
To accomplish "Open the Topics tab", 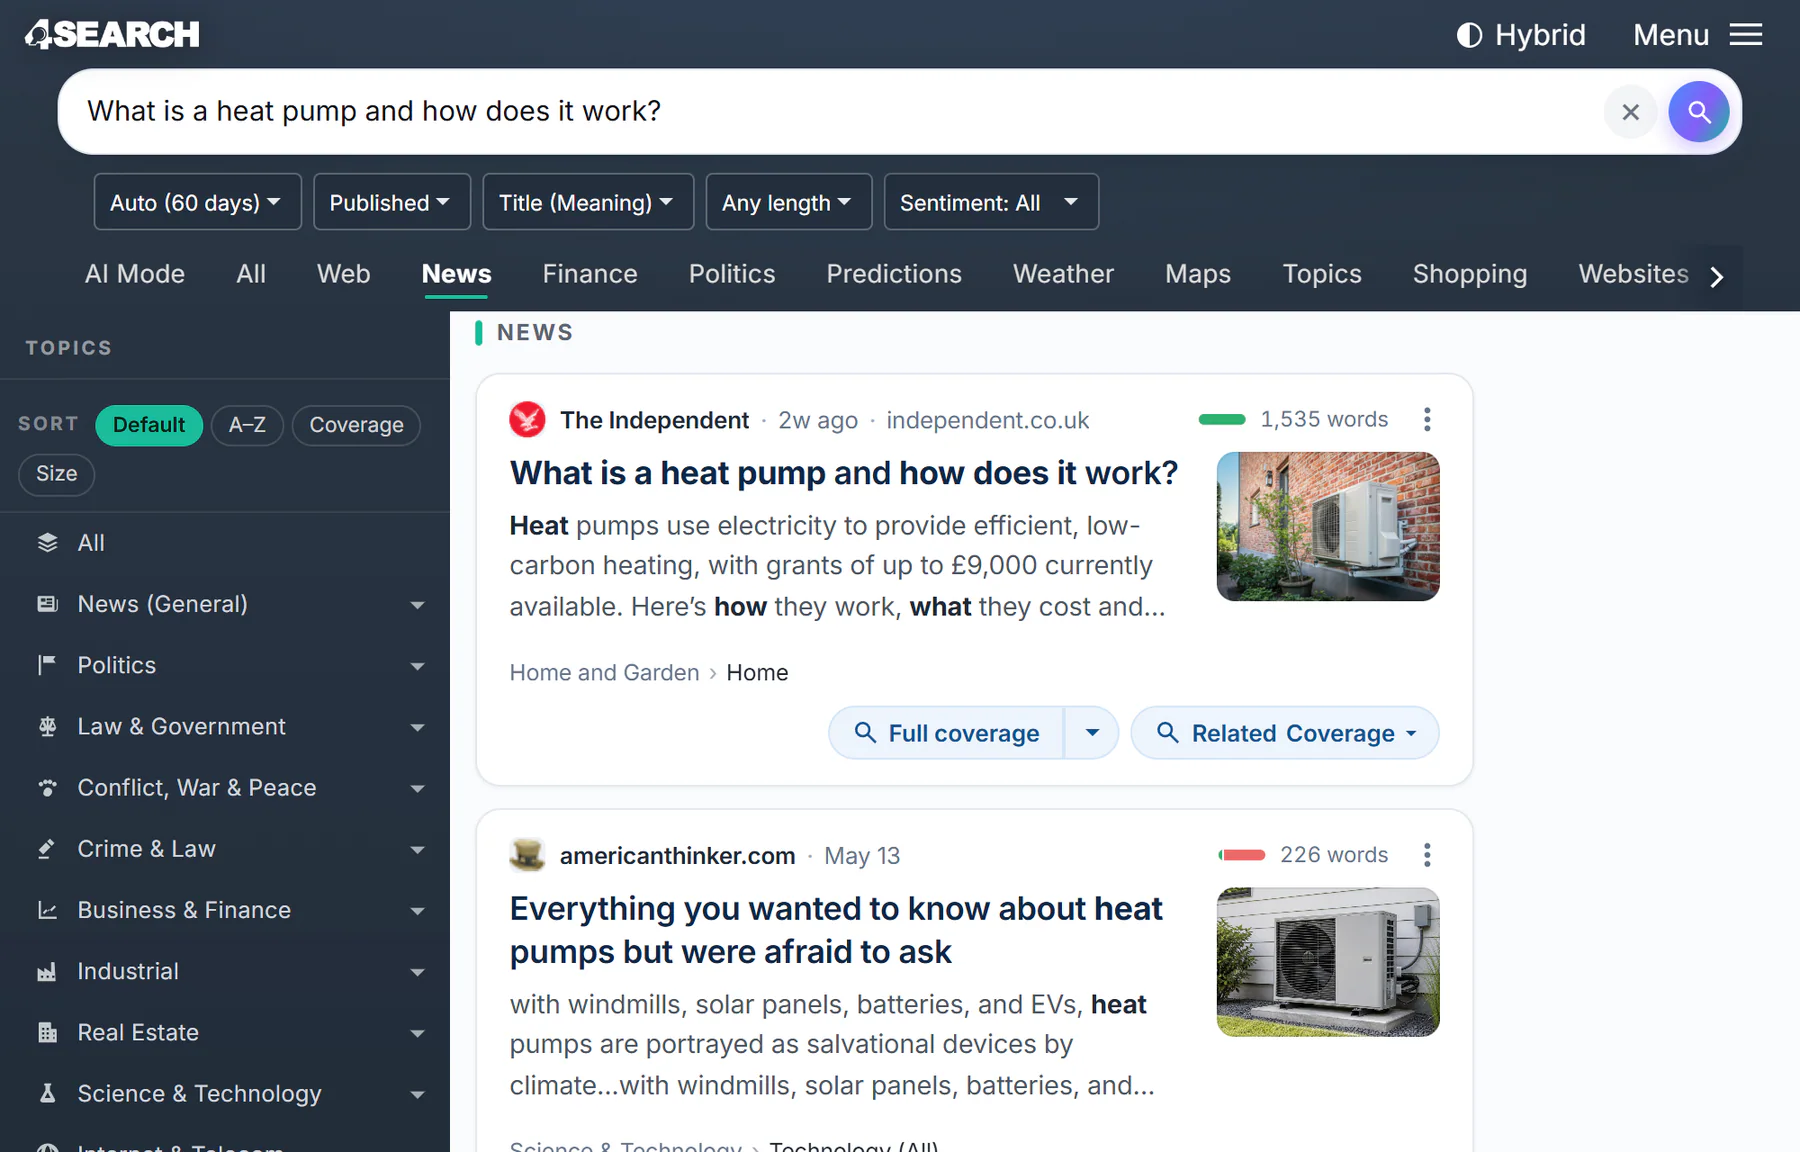I will click(x=1322, y=274).
